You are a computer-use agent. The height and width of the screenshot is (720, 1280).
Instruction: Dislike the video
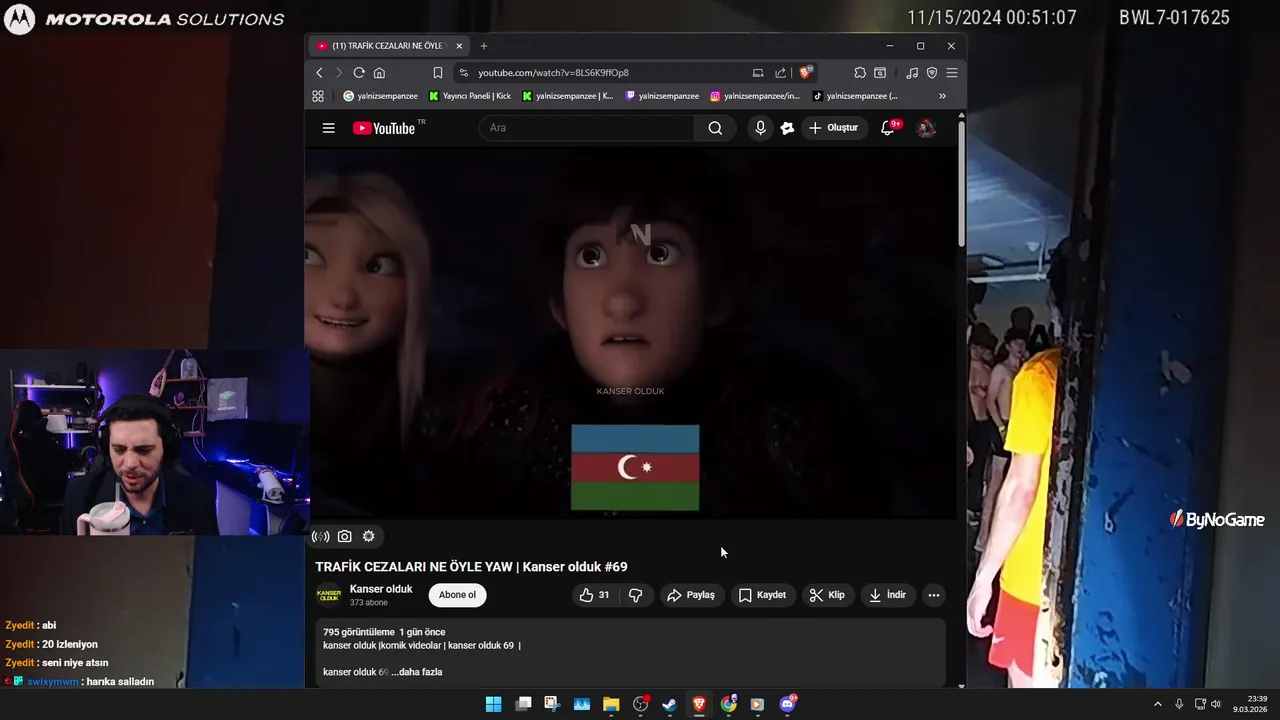pyautogui.click(x=636, y=595)
